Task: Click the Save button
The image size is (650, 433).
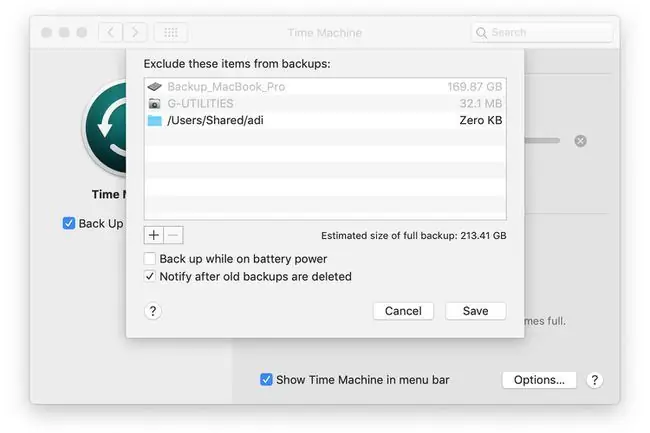Action: point(475,311)
